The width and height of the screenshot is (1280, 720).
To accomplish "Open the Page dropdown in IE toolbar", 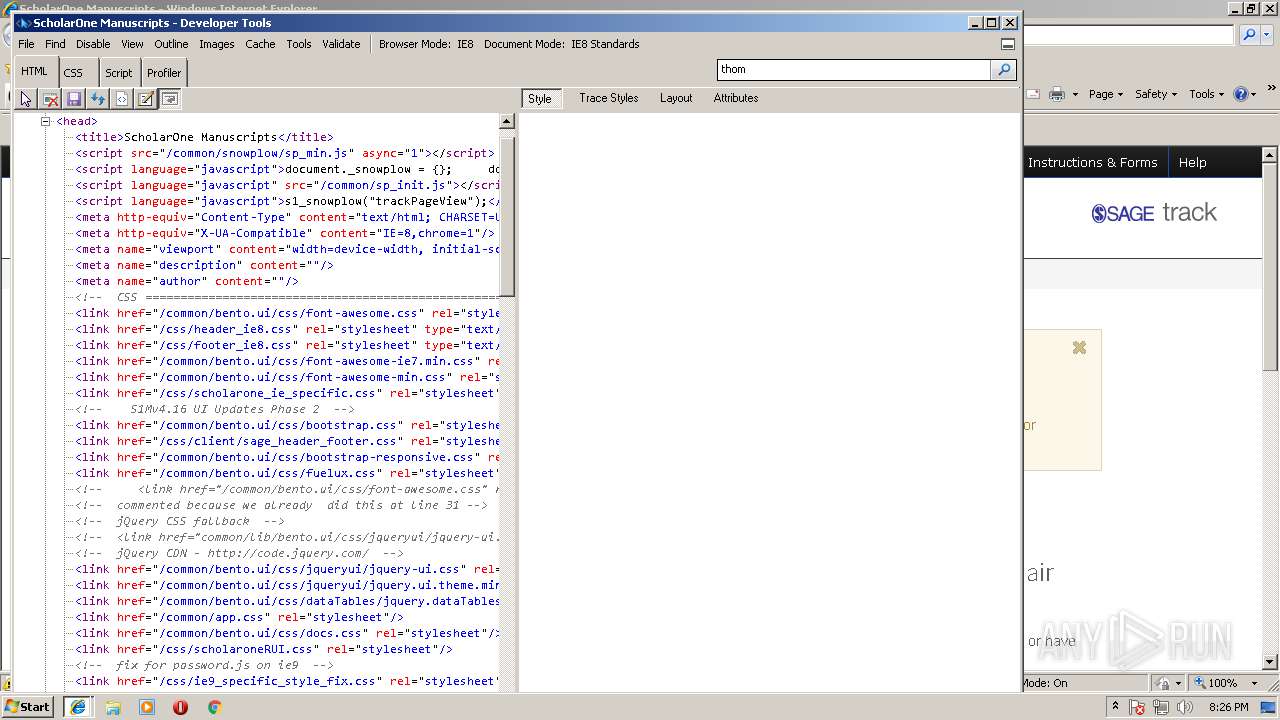I will [1106, 94].
